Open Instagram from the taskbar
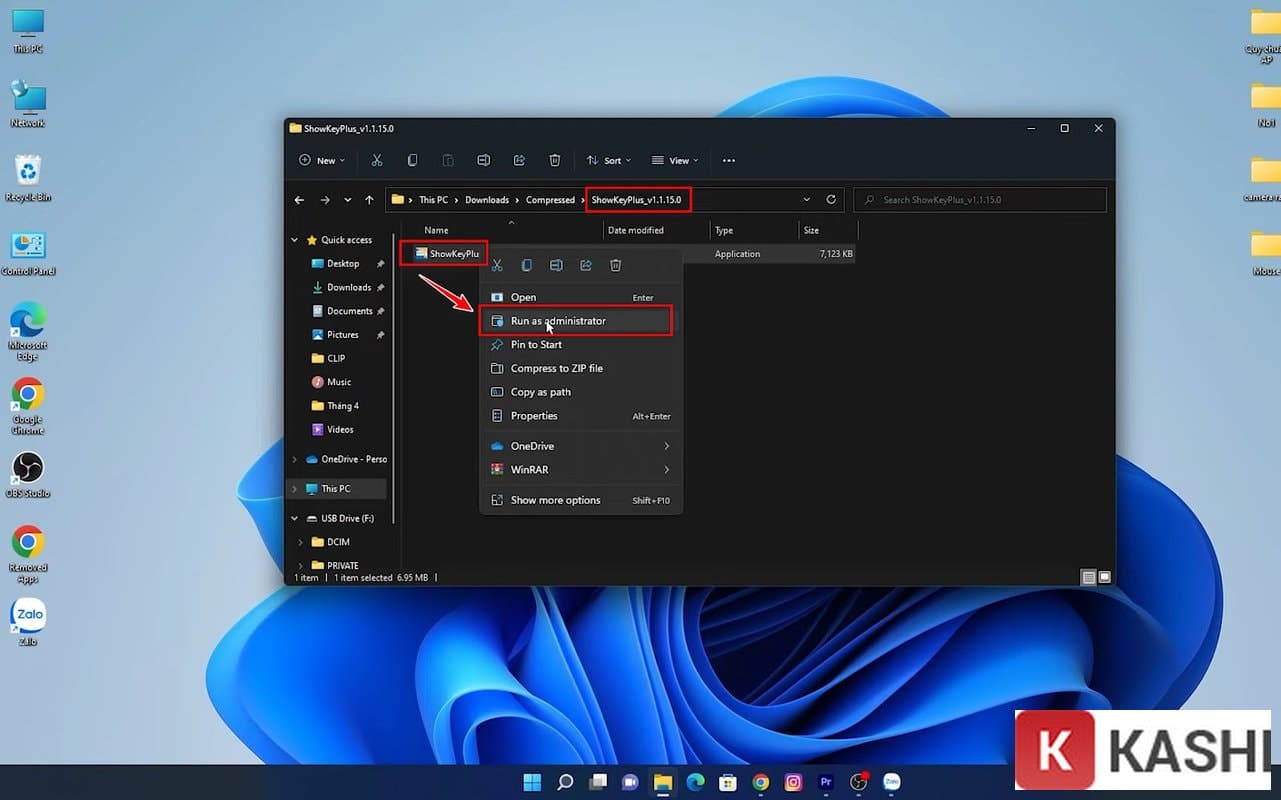This screenshot has width=1281, height=800. tap(793, 782)
